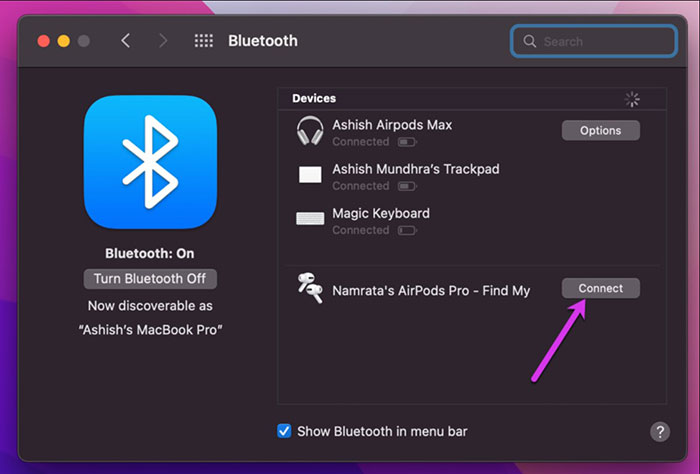Open Options for Ashish Airpods Max
700x474 pixels.
click(600, 130)
